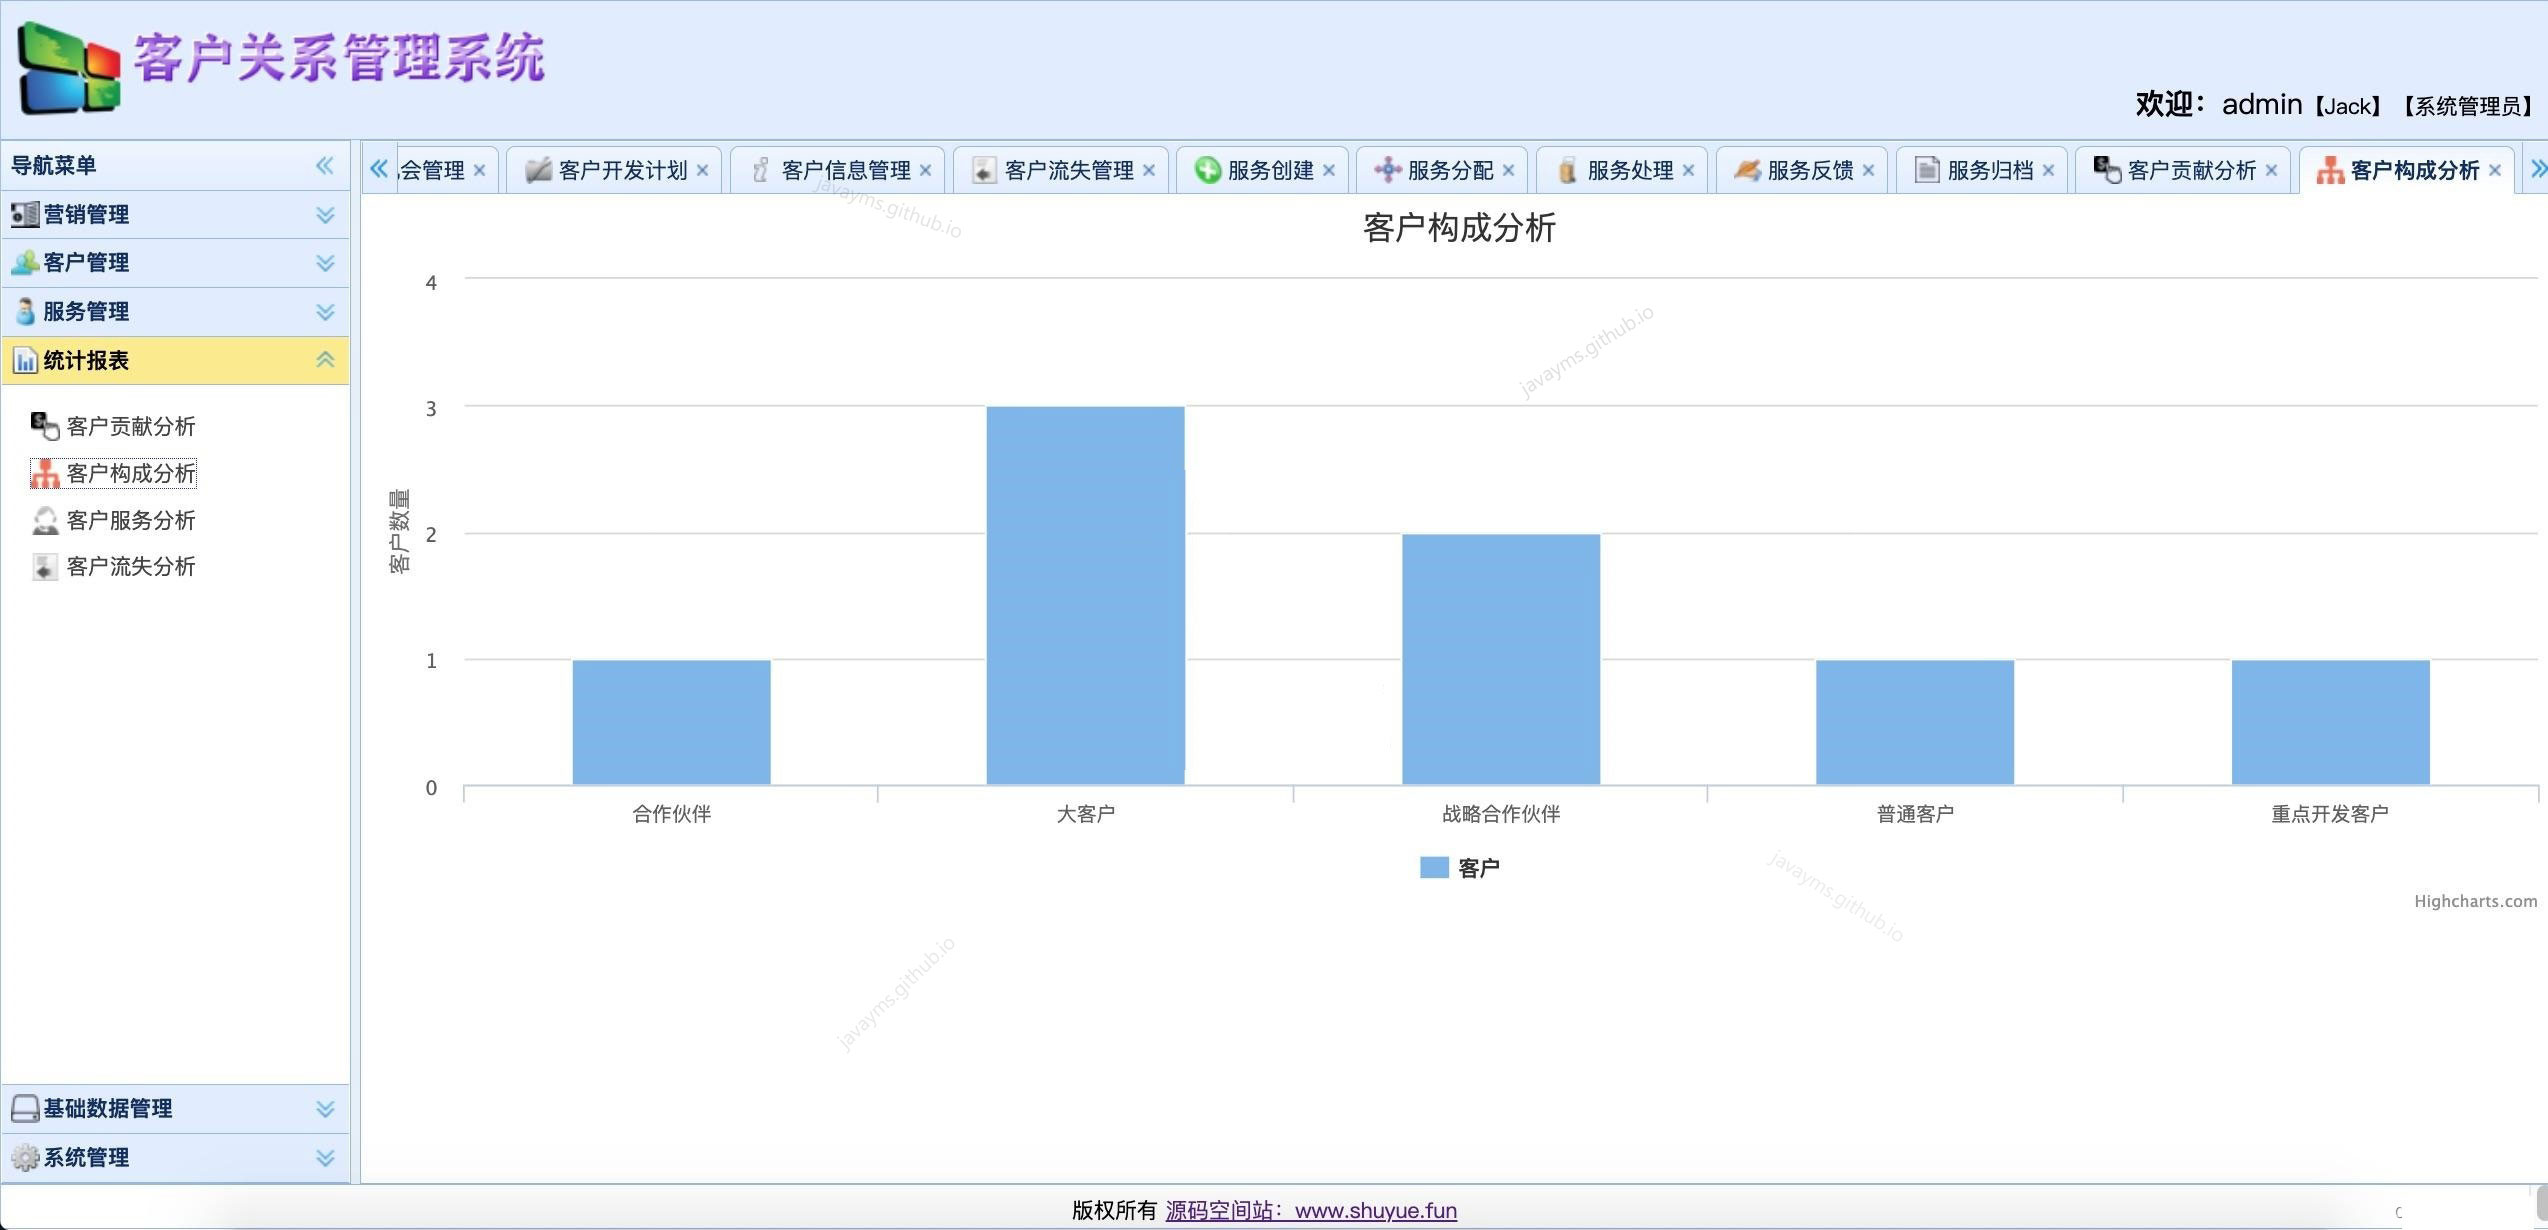Click the Highcharts.com credit link

pyautogui.click(x=2474, y=901)
